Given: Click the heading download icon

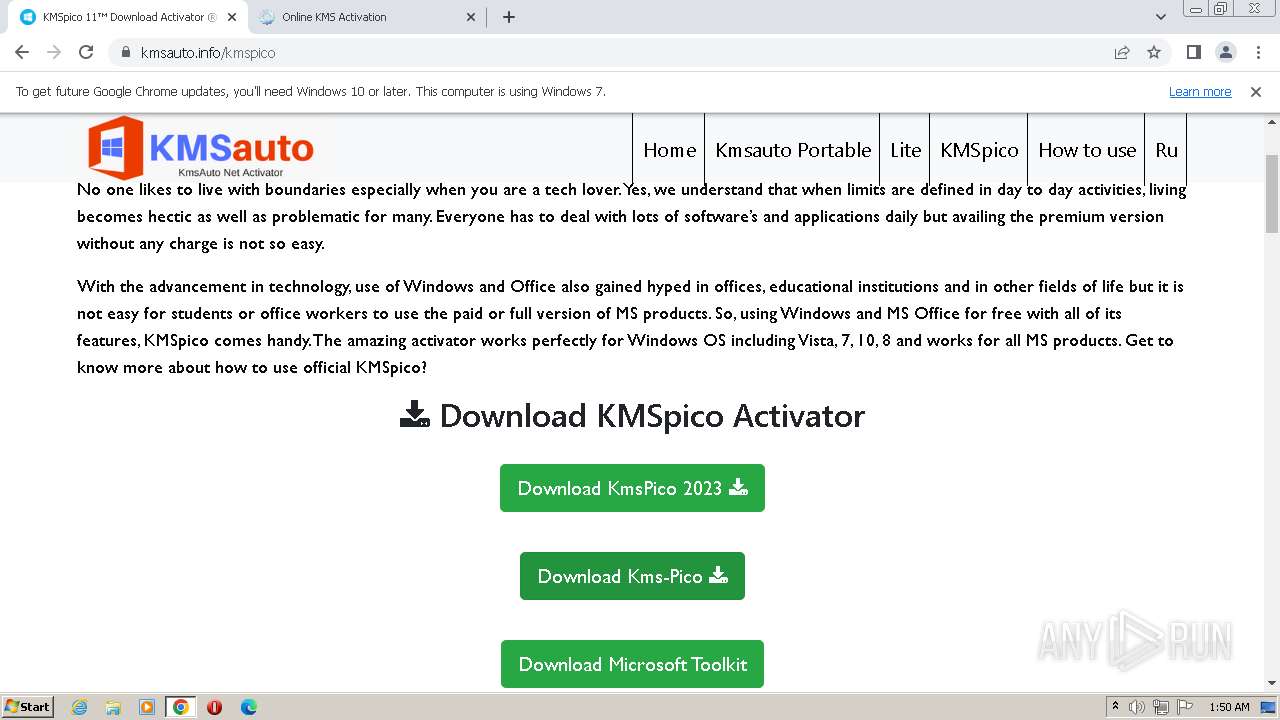Looking at the screenshot, I should click(414, 414).
